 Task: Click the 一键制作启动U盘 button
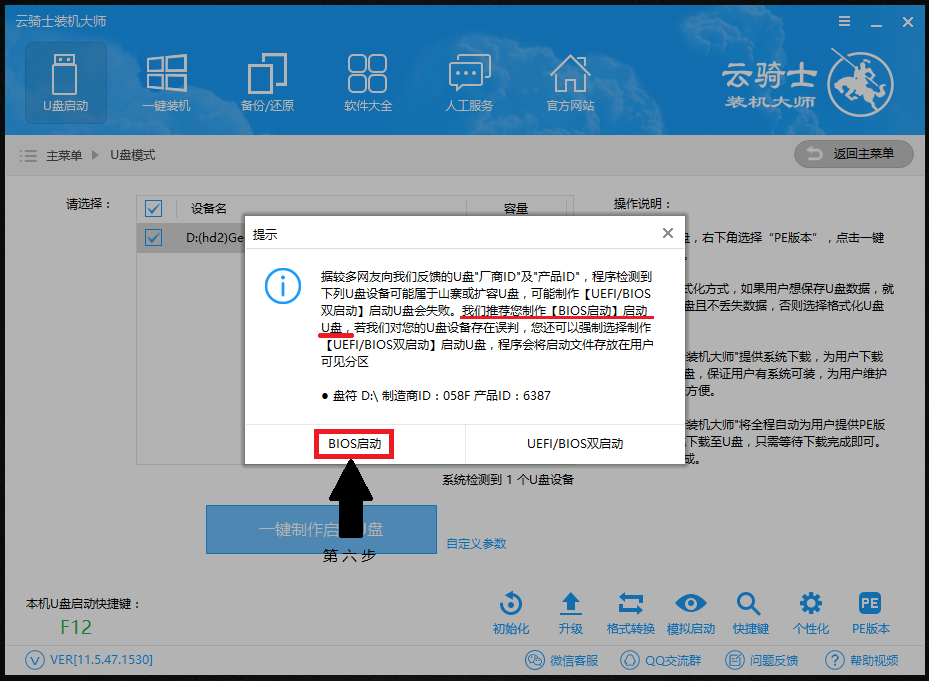(321, 529)
